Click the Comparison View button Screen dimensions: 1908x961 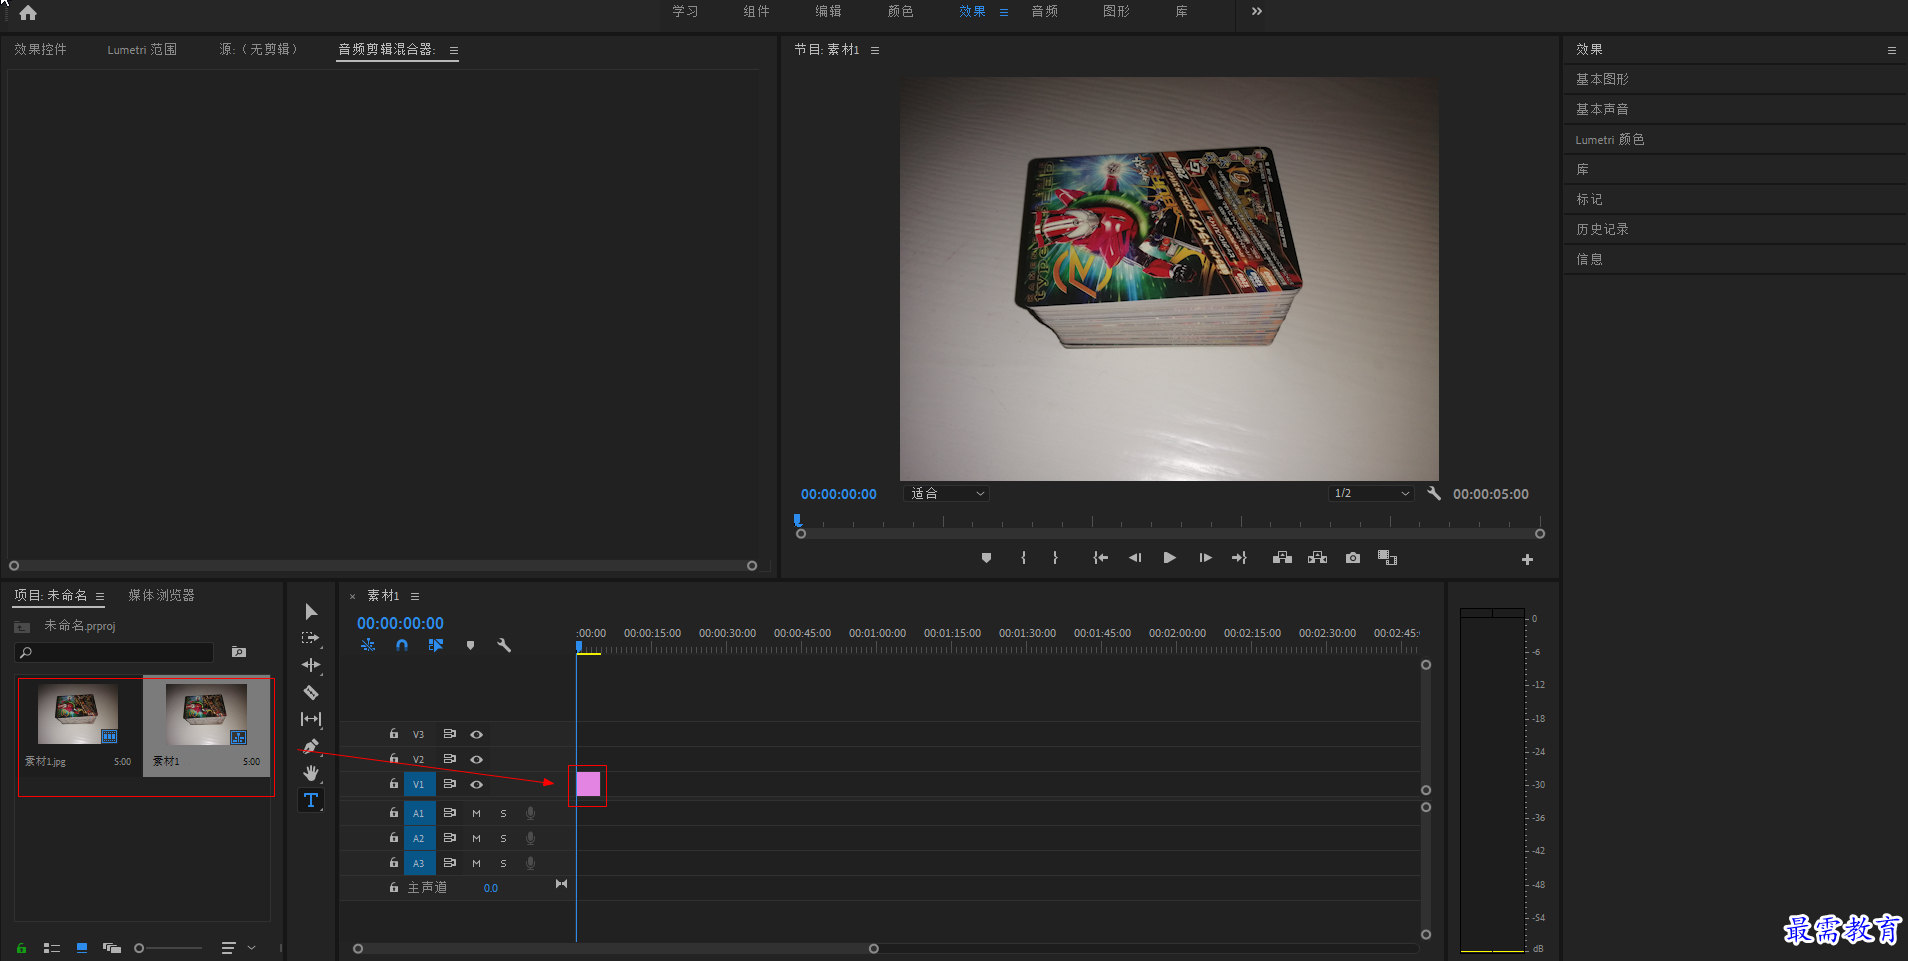click(1387, 558)
